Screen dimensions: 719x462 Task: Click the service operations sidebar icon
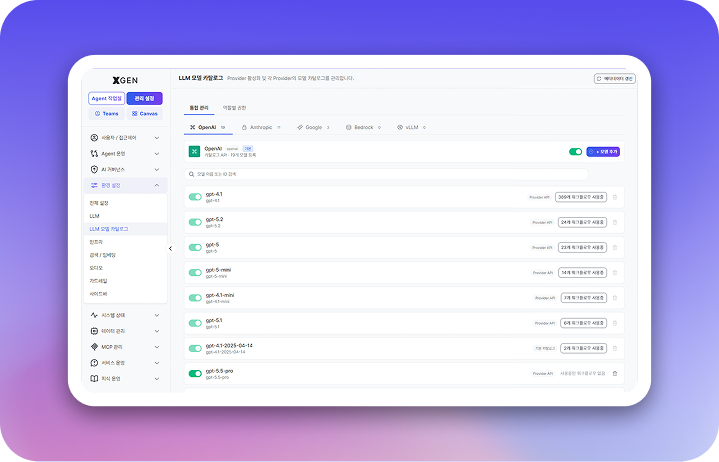click(94, 363)
